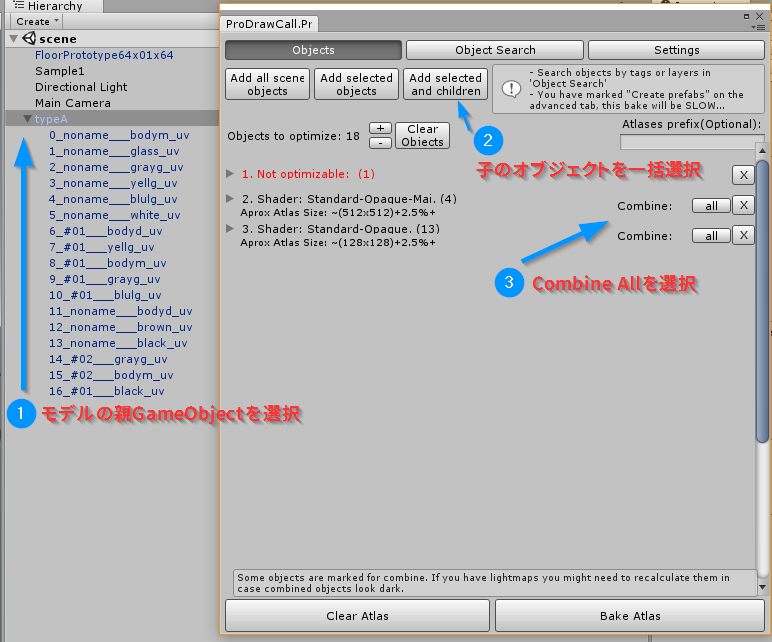Click Add all scene objects button
This screenshot has height=642, width=772.
[267, 84]
